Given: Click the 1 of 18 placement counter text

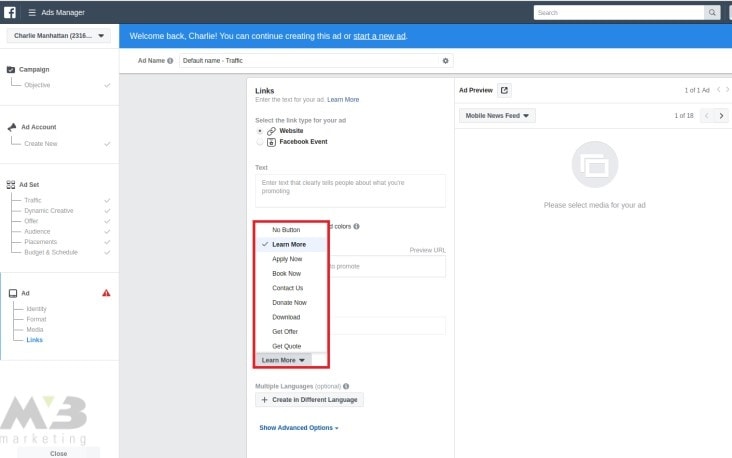Looking at the screenshot, I should tap(684, 116).
